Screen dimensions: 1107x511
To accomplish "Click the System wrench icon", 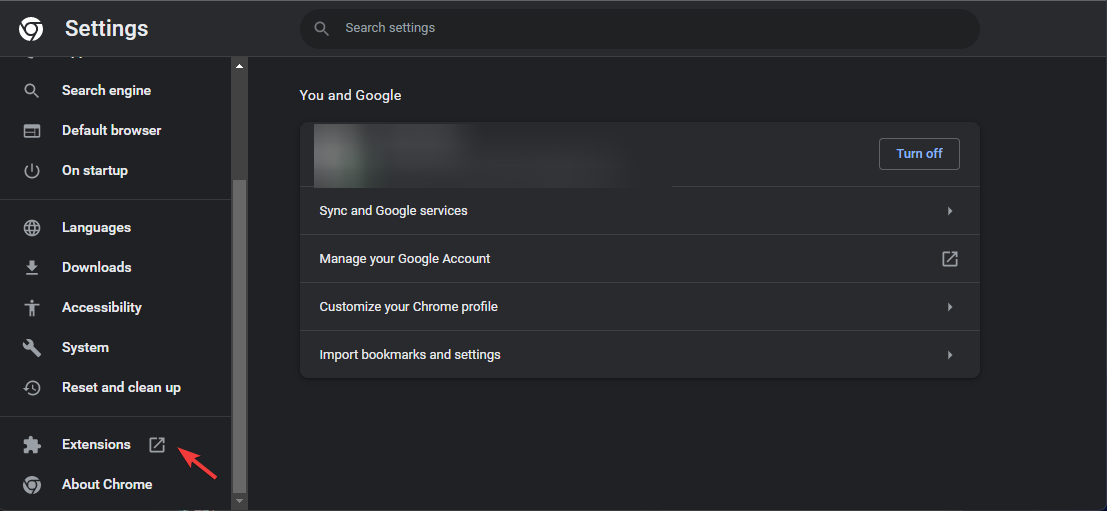I will [x=32, y=348].
